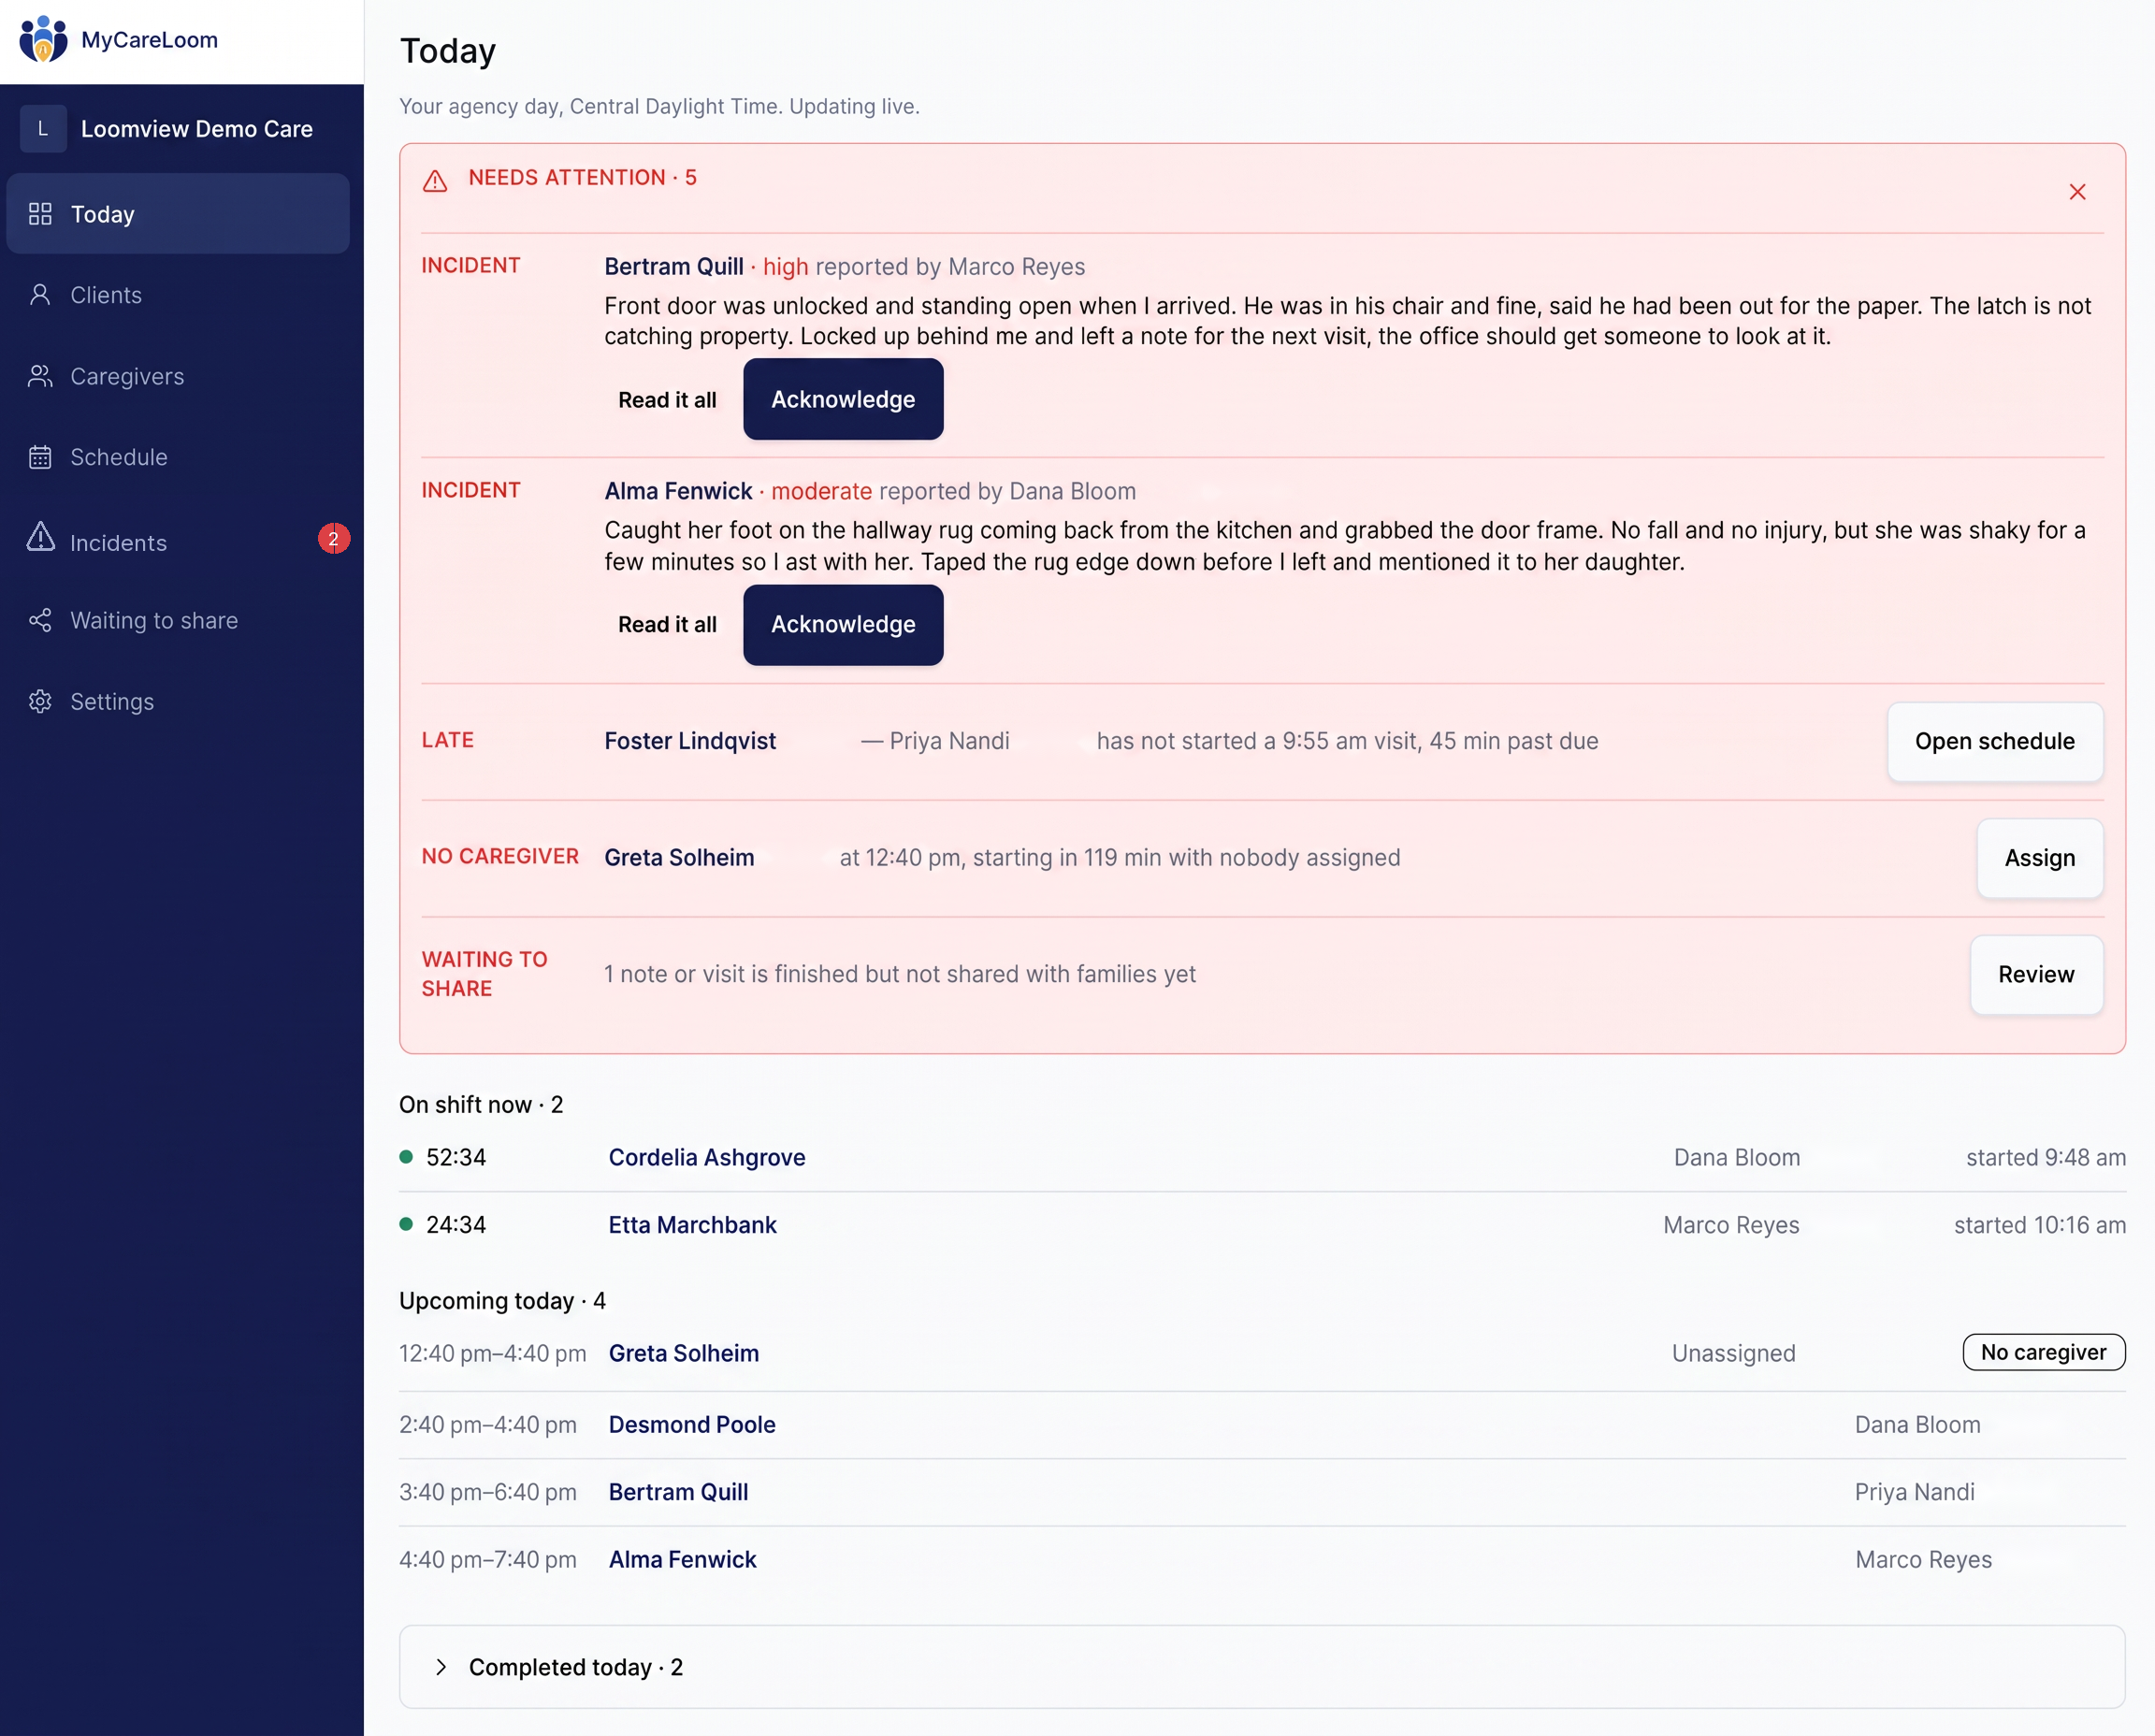Click the 'On shift now · 2' heading
The image size is (2155, 1736).
point(481,1104)
